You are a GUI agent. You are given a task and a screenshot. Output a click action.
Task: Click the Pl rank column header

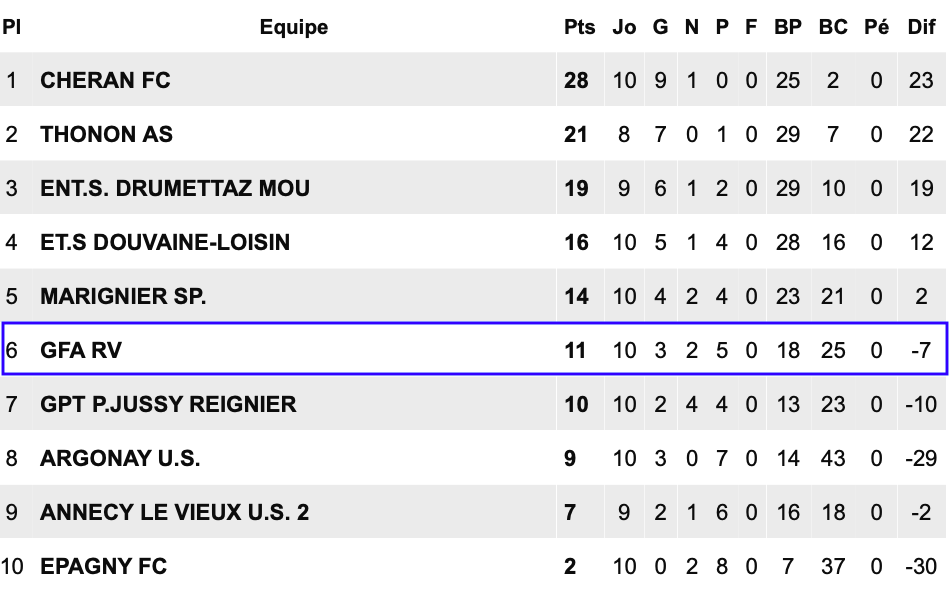point(11,27)
